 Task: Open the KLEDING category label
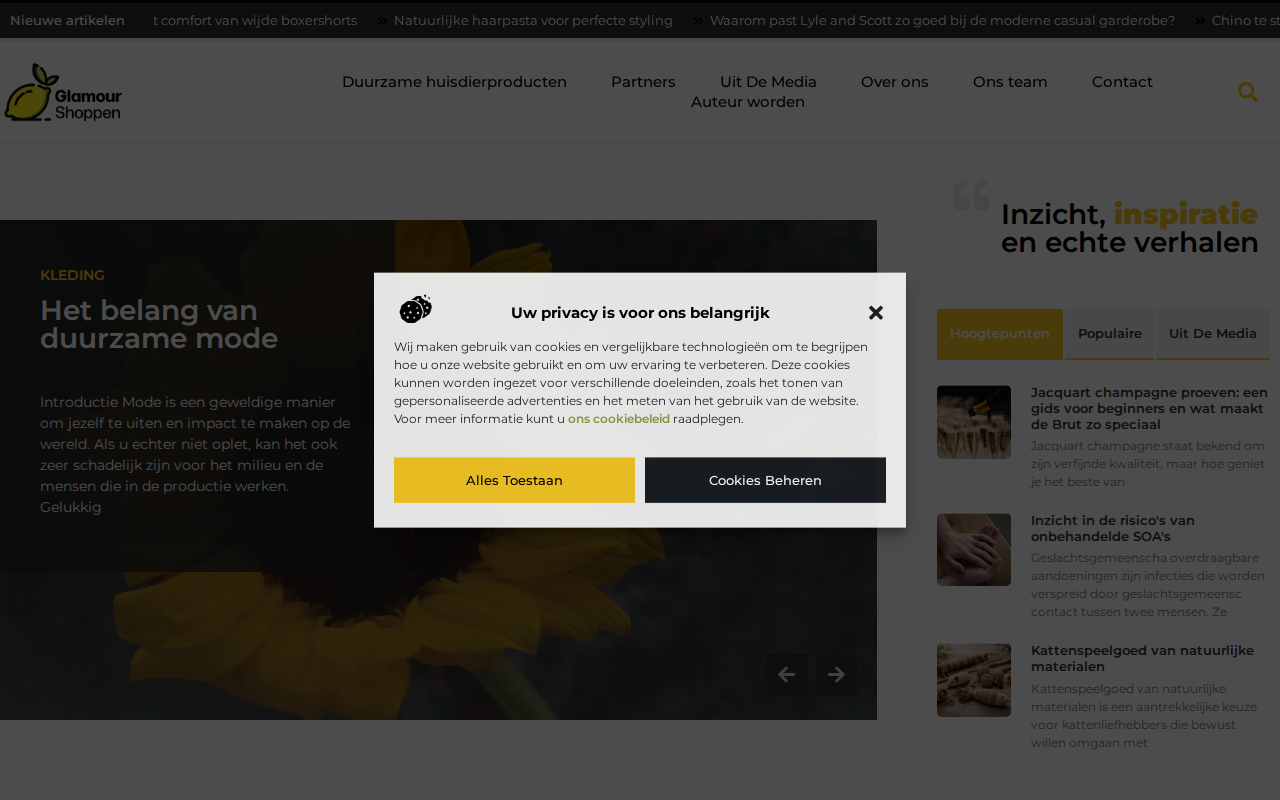[72, 275]
